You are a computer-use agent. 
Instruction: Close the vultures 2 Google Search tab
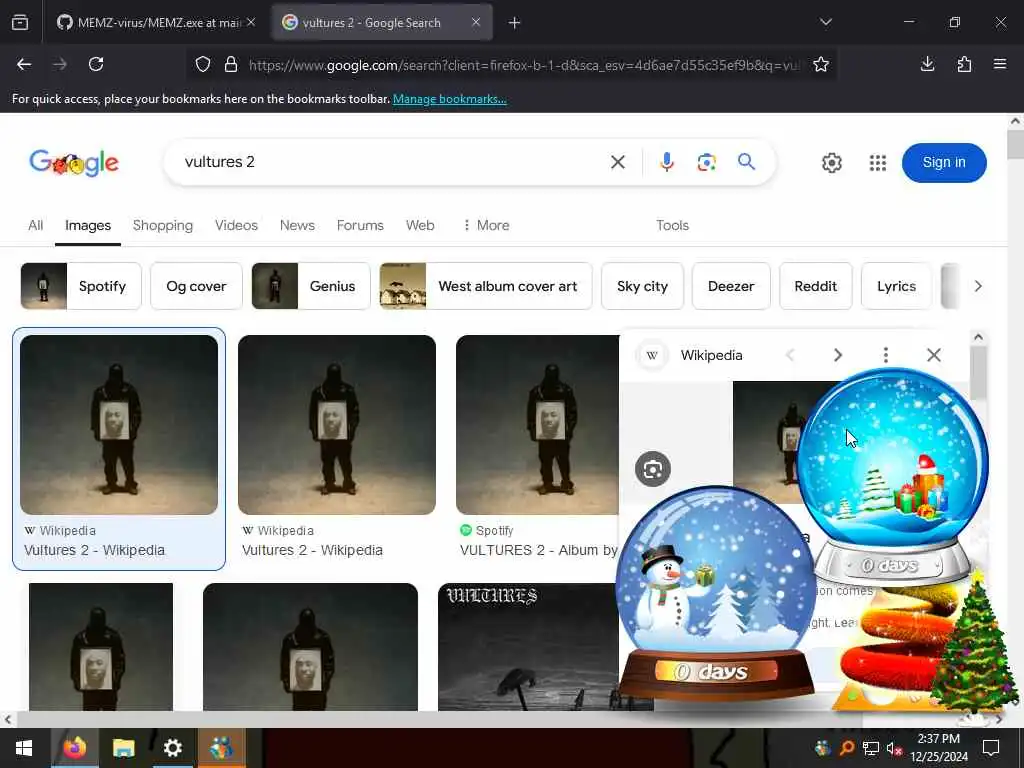click(x=476, y=22)
